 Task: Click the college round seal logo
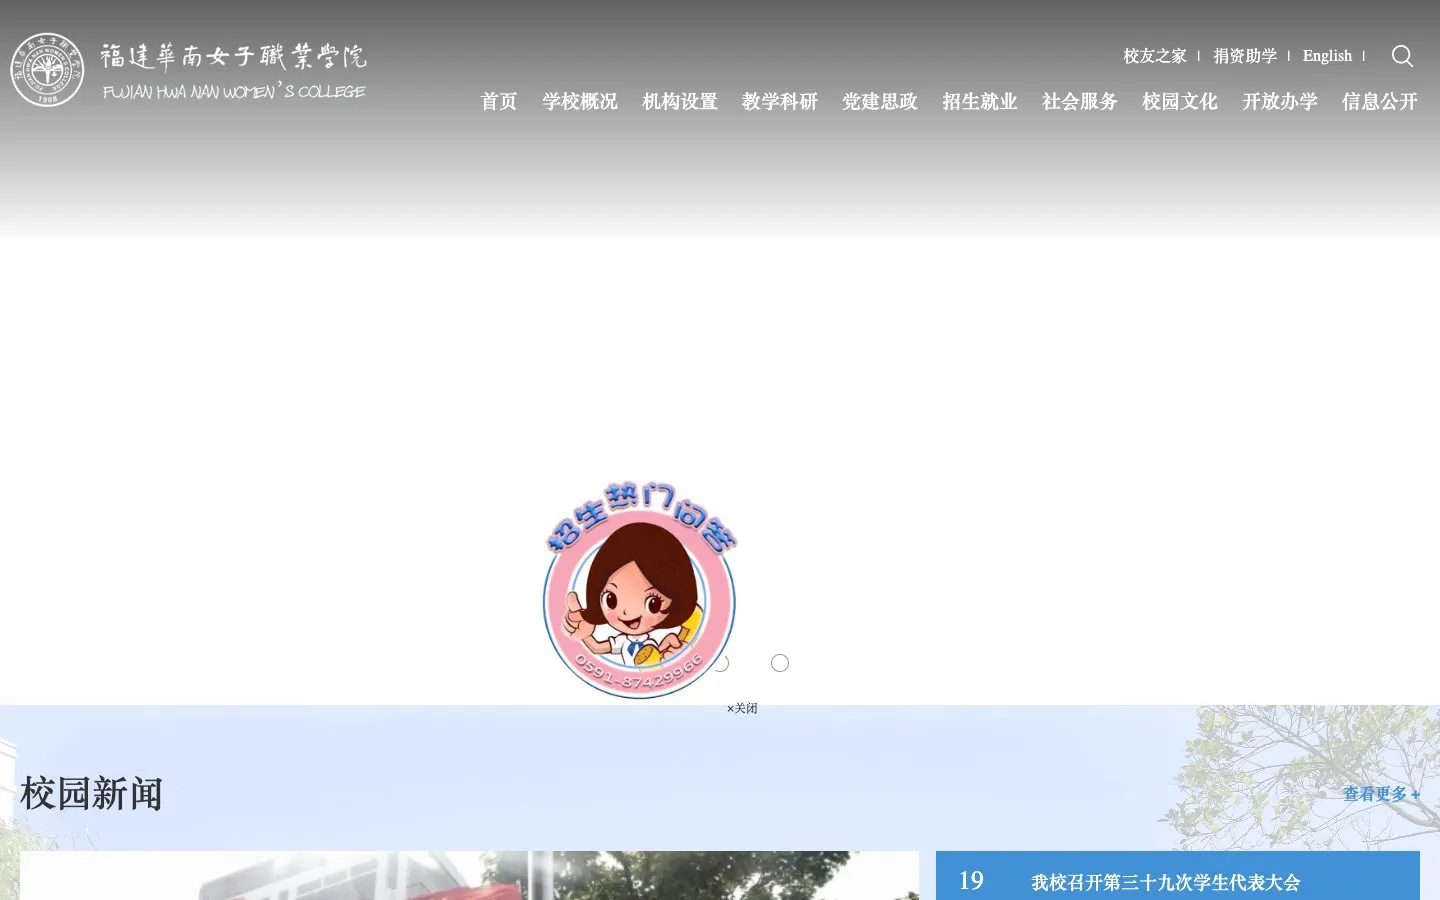click(x=47, y=70)
